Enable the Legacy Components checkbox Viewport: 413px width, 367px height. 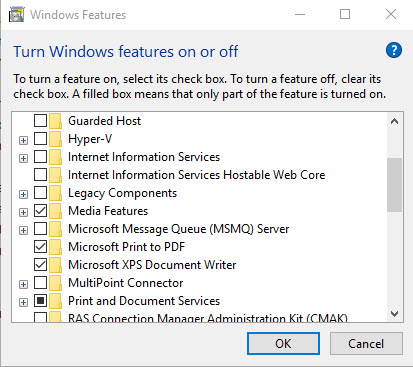(x=40, y=192)
